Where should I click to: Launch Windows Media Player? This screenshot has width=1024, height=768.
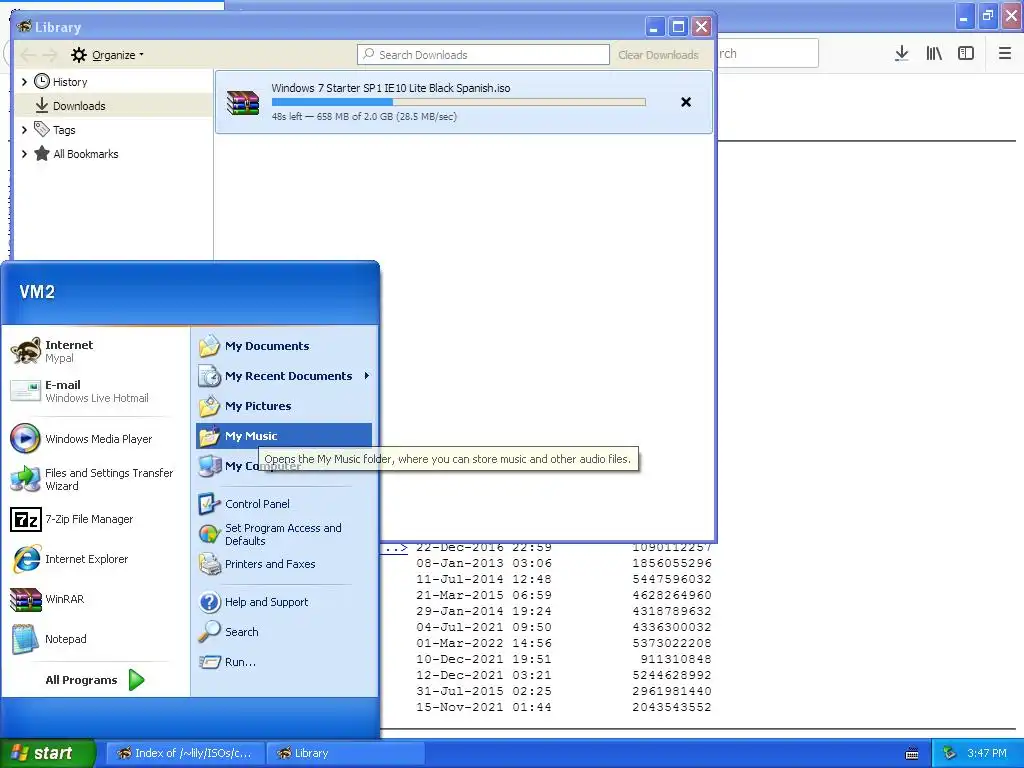point(82,439)
